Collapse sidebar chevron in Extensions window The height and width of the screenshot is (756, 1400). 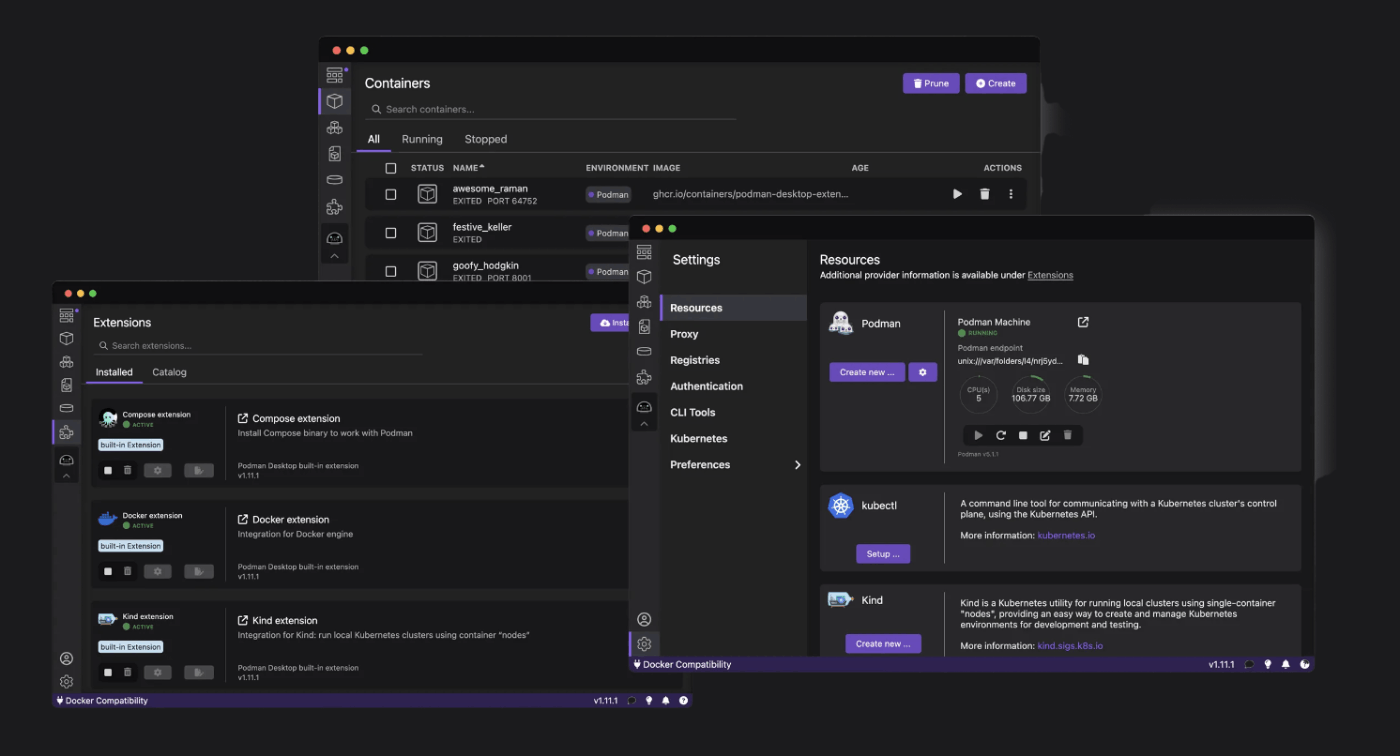(66, 476)
